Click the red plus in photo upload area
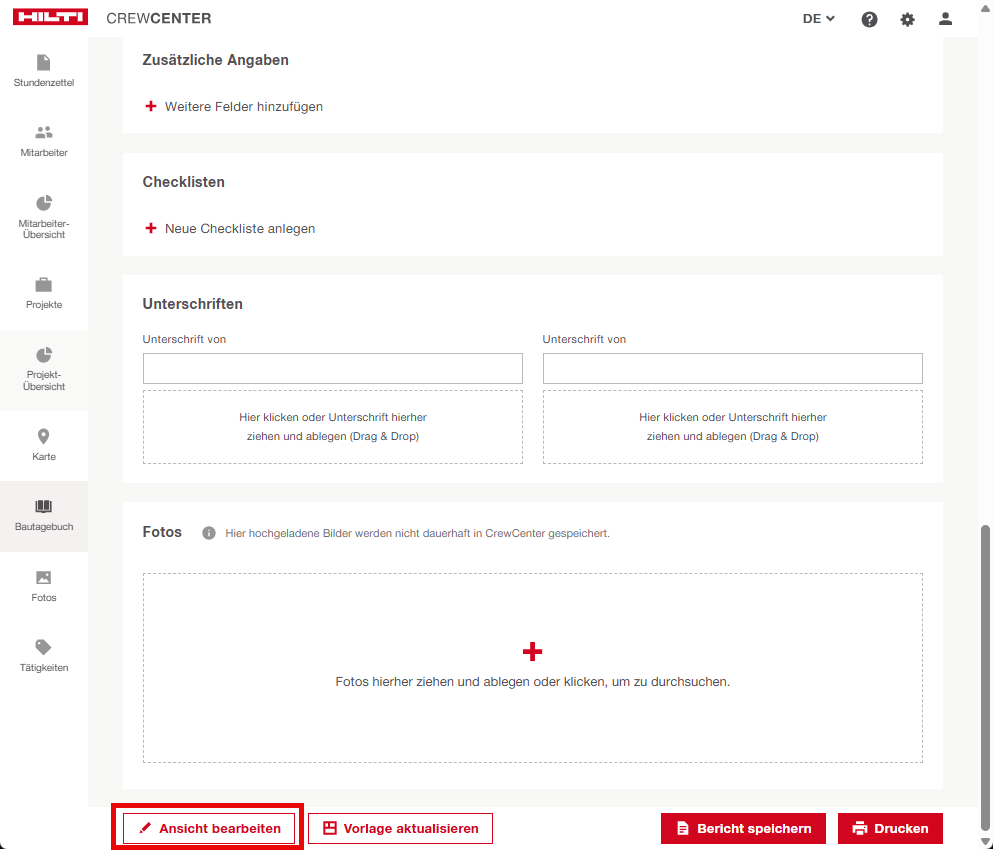Viewport: 993px width, 850px height. 532,652
